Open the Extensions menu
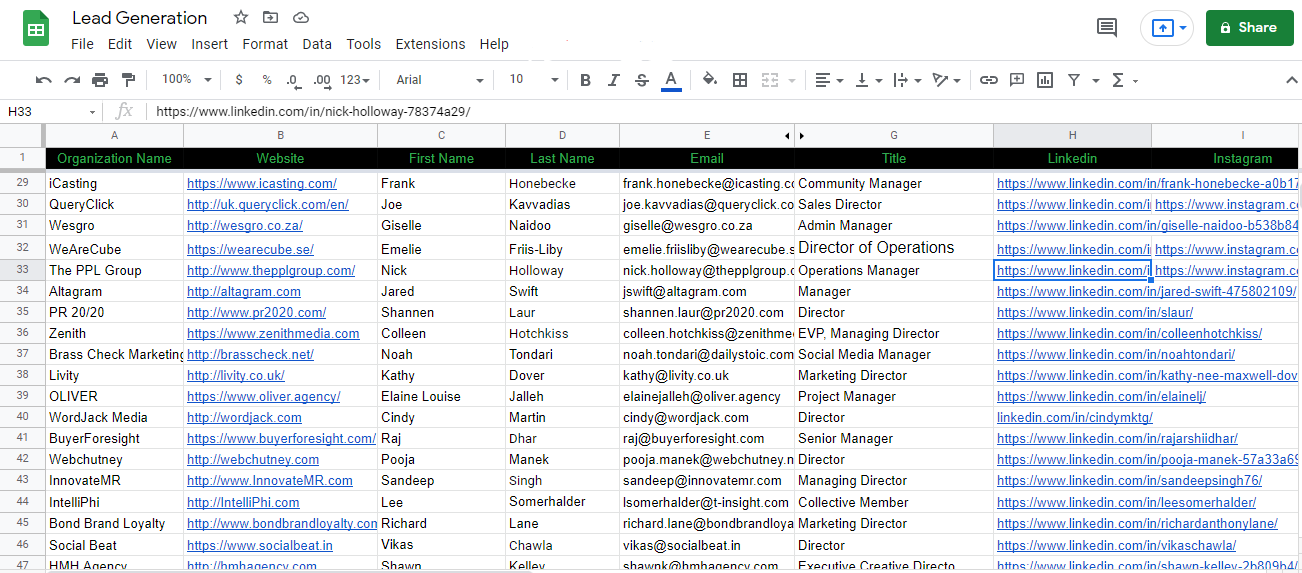The height and width of the screenshot is (573, 1302). click(x=430, y=44)
